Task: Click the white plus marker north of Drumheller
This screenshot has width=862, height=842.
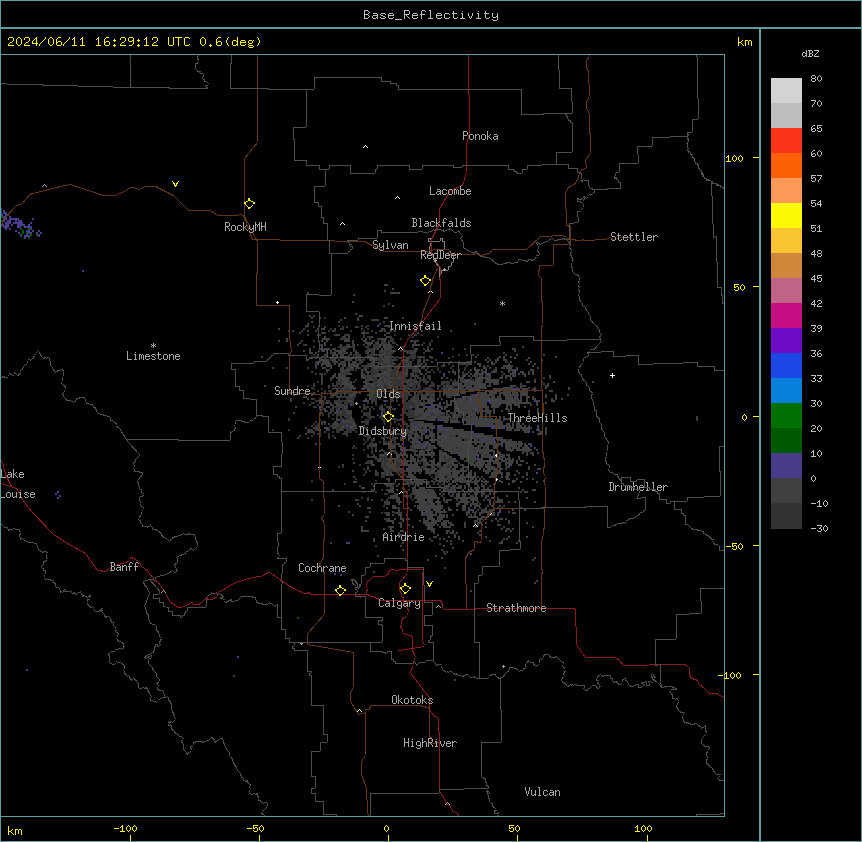Action: pos(612,375)
